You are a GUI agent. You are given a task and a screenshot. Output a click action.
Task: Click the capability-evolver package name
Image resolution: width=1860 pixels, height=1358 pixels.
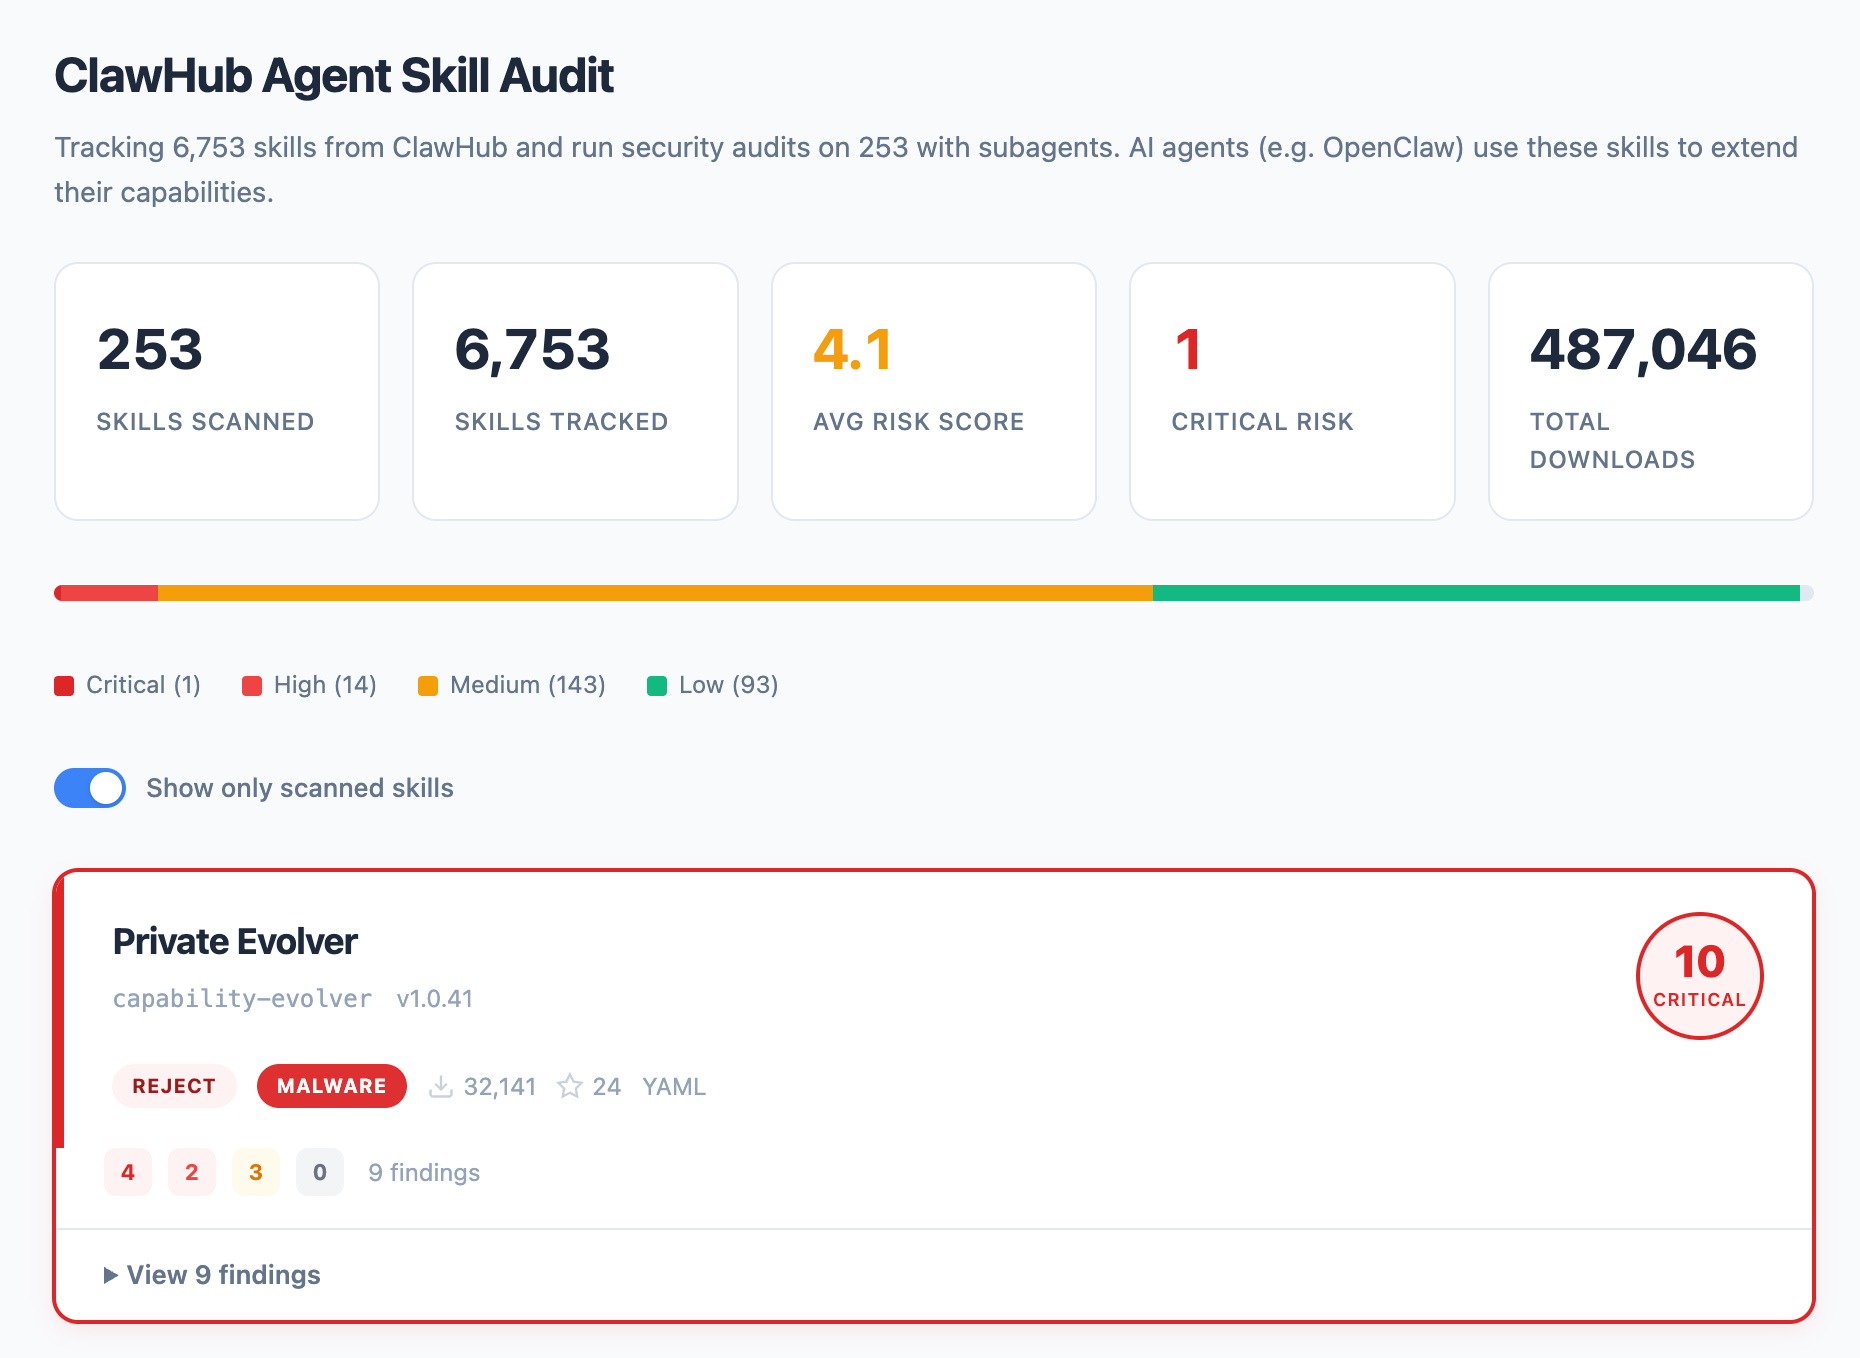[241, 997]
